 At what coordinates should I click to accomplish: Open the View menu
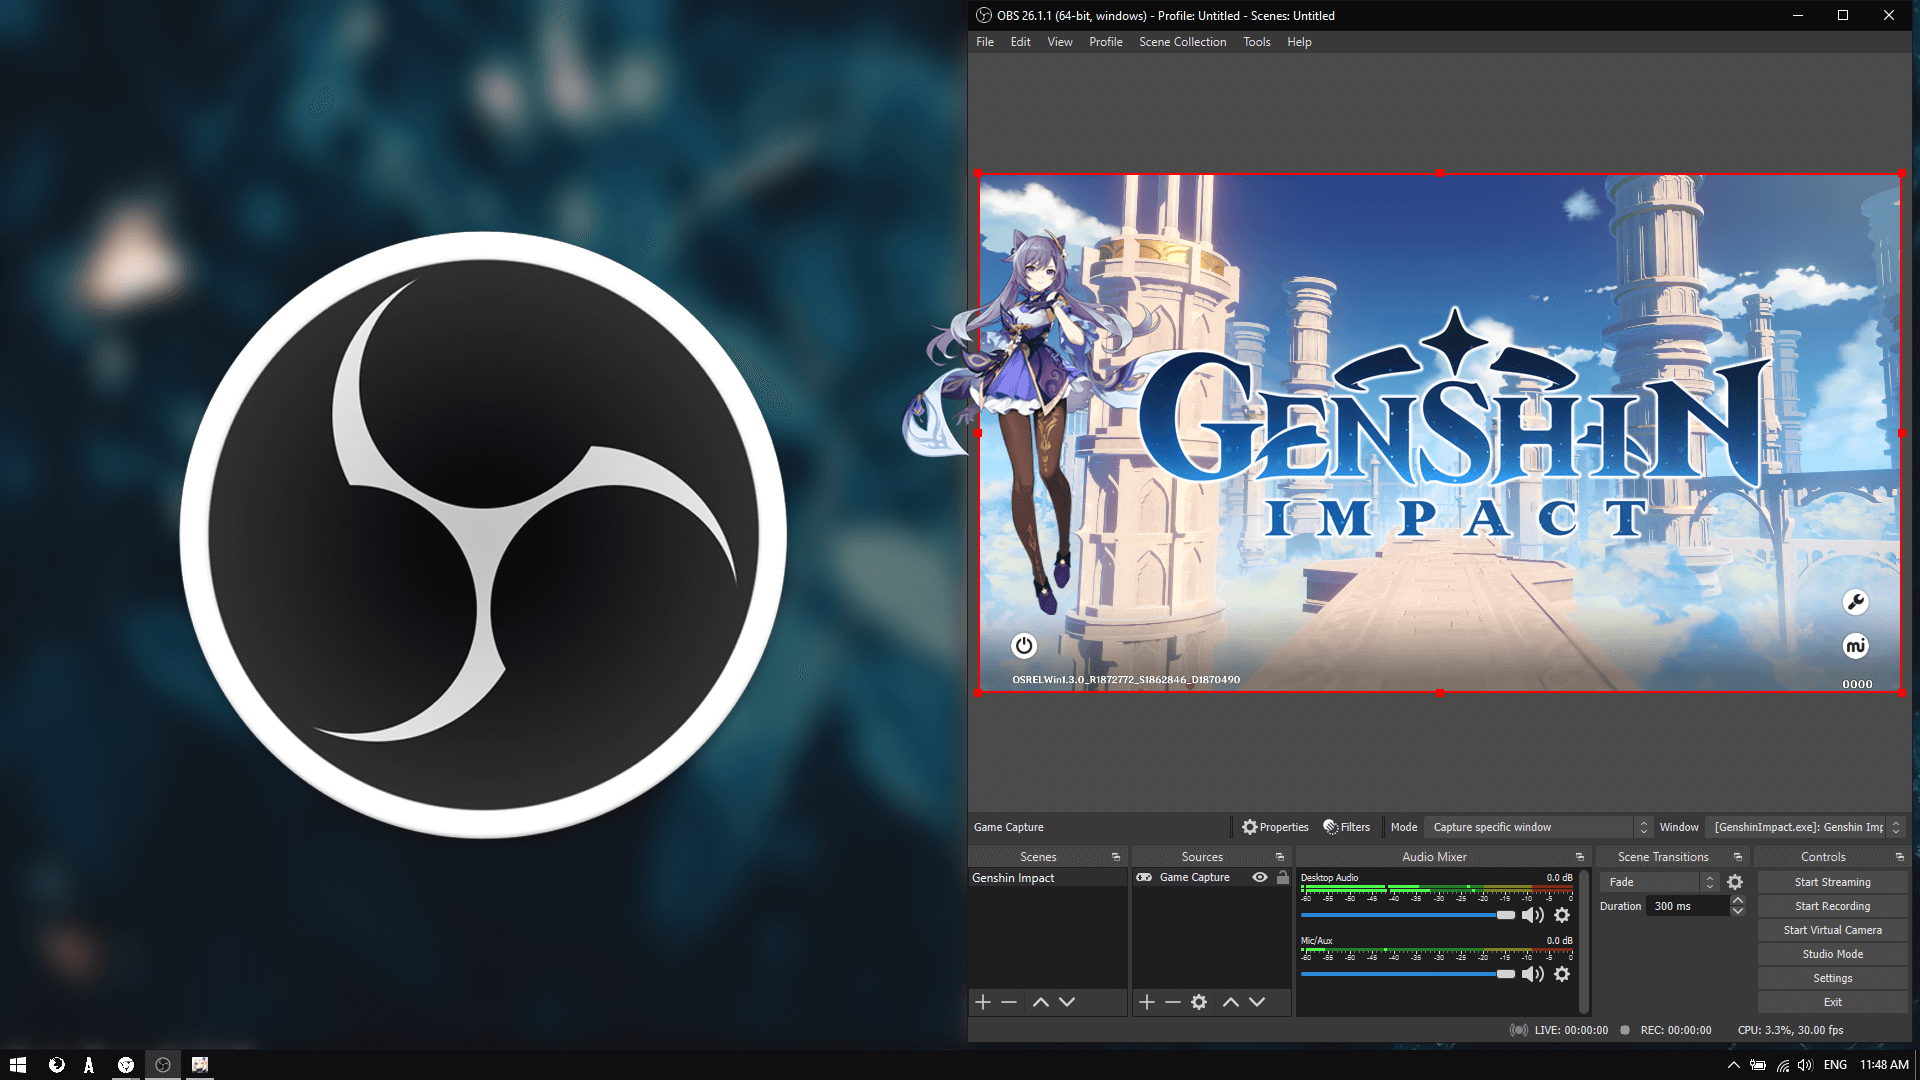coord(1060,42)
